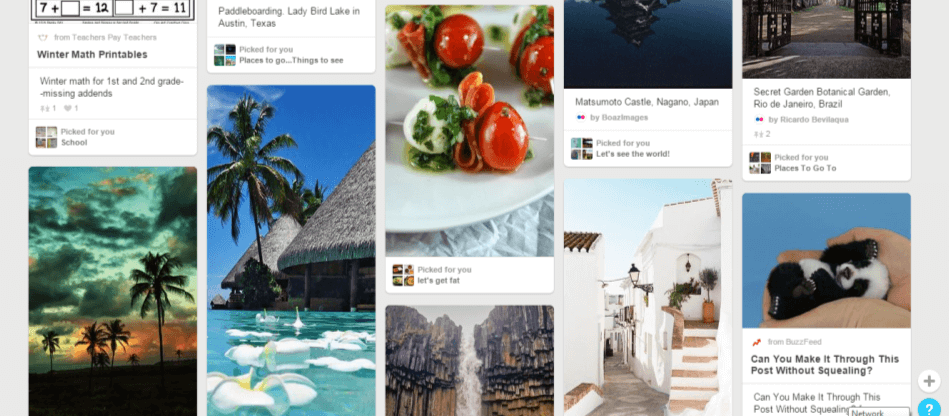Open the tomato mozzarella skewers pin image
The width and height of the screenshot is (949, 416).
click(470, 131)
